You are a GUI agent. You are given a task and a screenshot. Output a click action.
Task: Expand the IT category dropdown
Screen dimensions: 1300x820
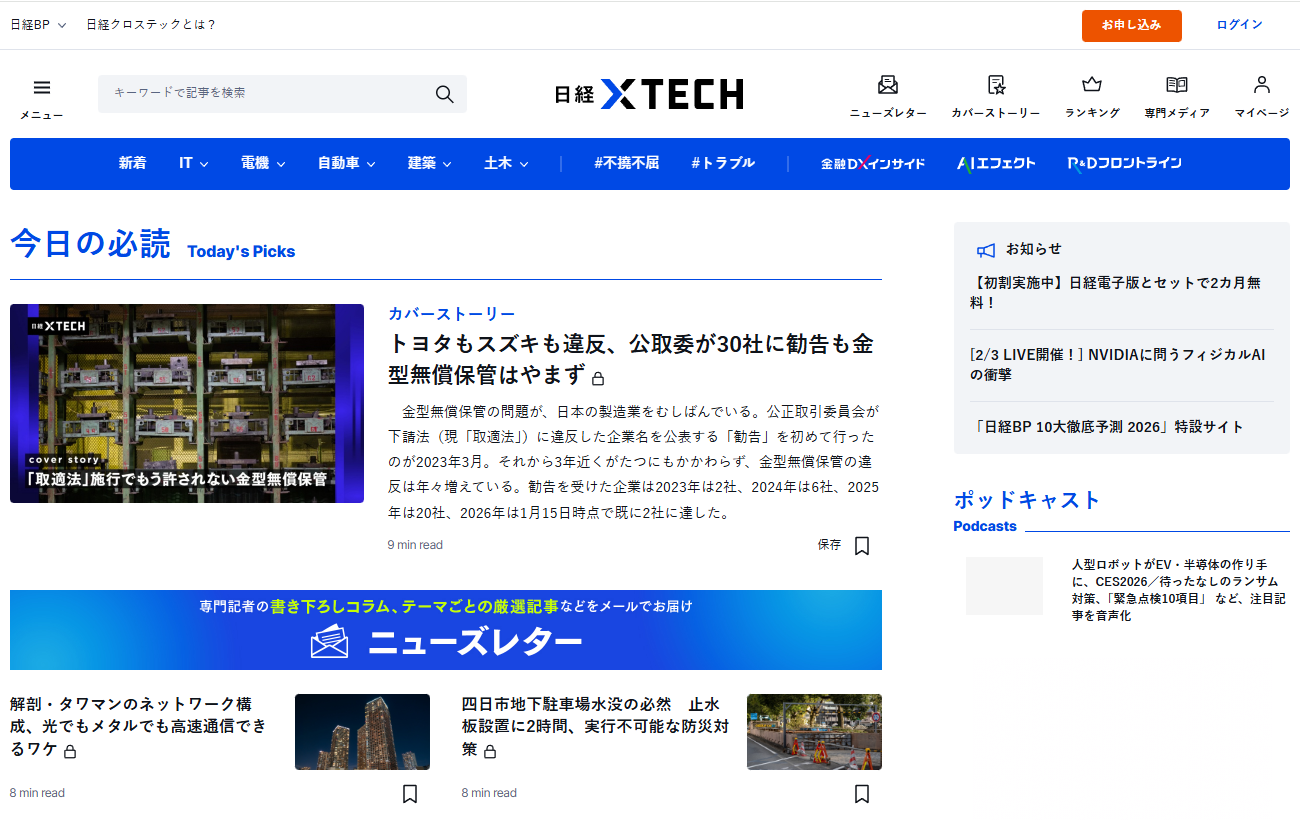point(193,163)
